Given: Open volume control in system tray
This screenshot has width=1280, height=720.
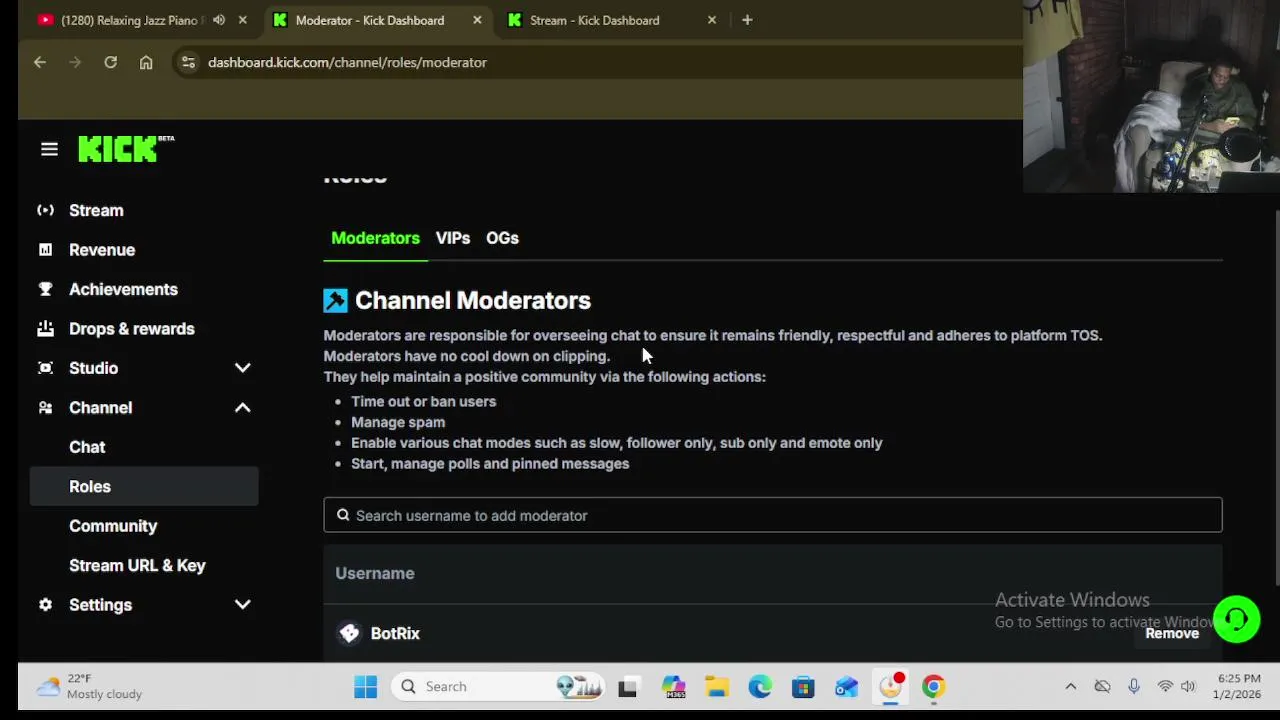Looking at the screenshot, I should click(x=1188, y=686).
